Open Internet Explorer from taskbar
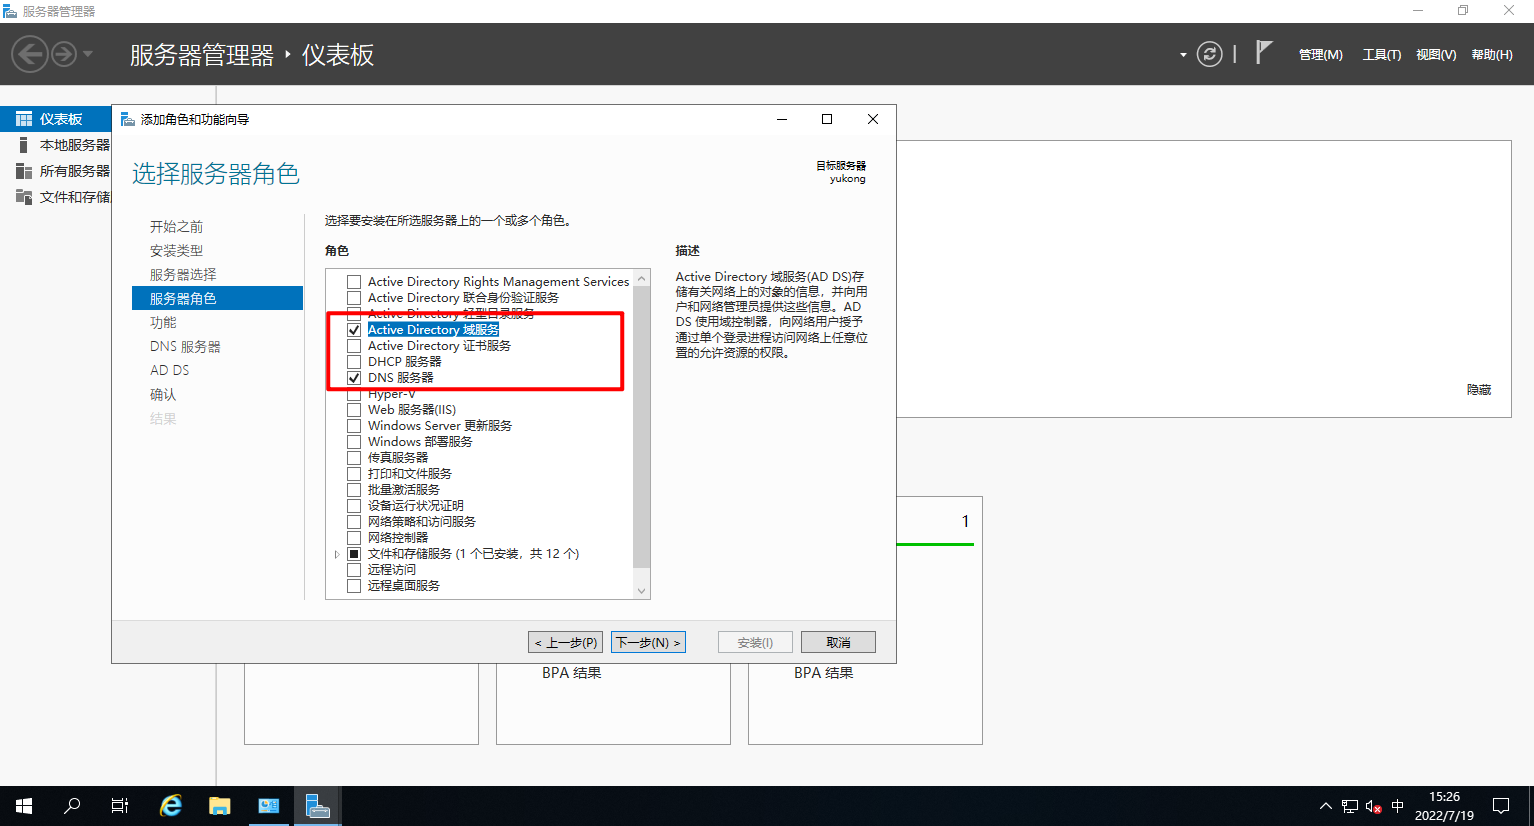The width and height of the screenshot is (1534, 826). pyautogui.click(x=171, y=805)
